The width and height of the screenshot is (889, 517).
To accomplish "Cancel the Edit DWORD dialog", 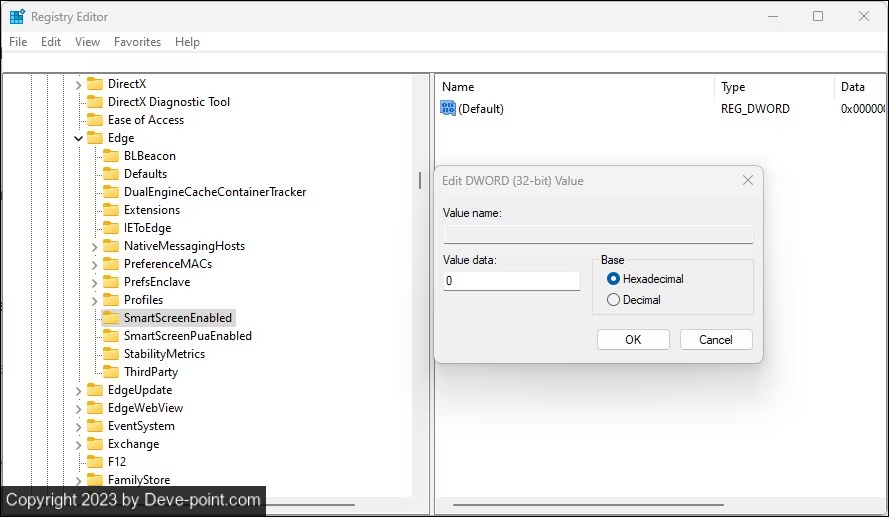I will click(716, 340).
